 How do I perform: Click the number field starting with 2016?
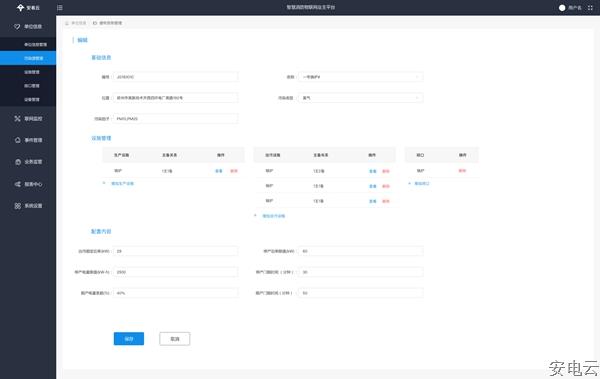click(x=175, y=77)
